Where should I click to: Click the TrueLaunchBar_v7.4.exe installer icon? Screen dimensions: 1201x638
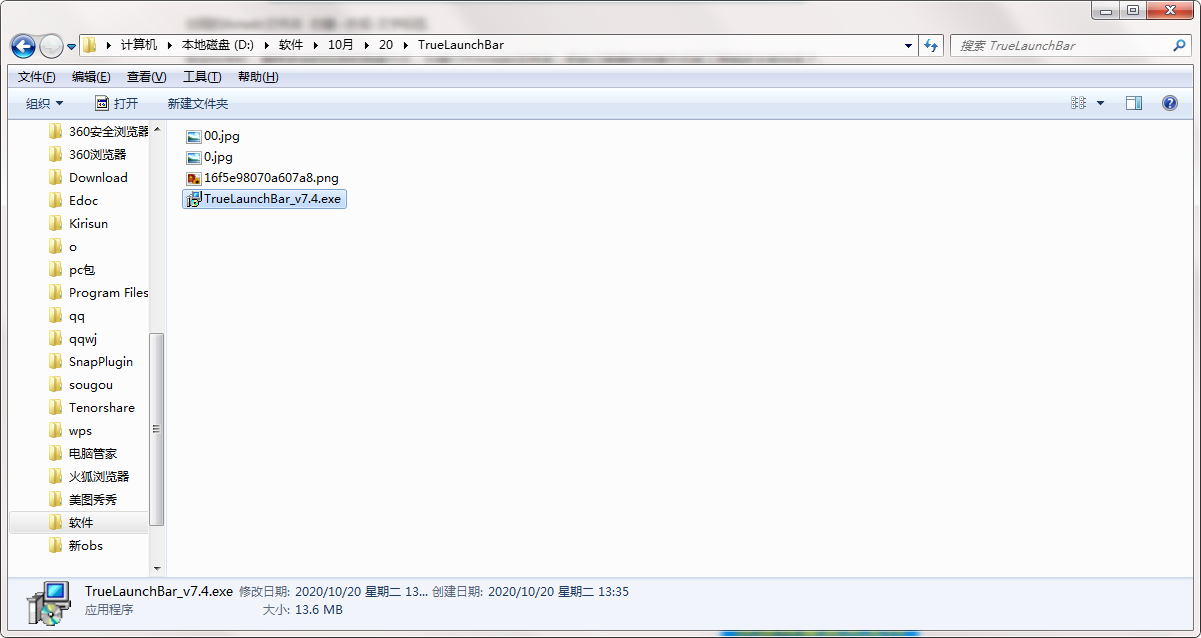click(x=194, y=200)
